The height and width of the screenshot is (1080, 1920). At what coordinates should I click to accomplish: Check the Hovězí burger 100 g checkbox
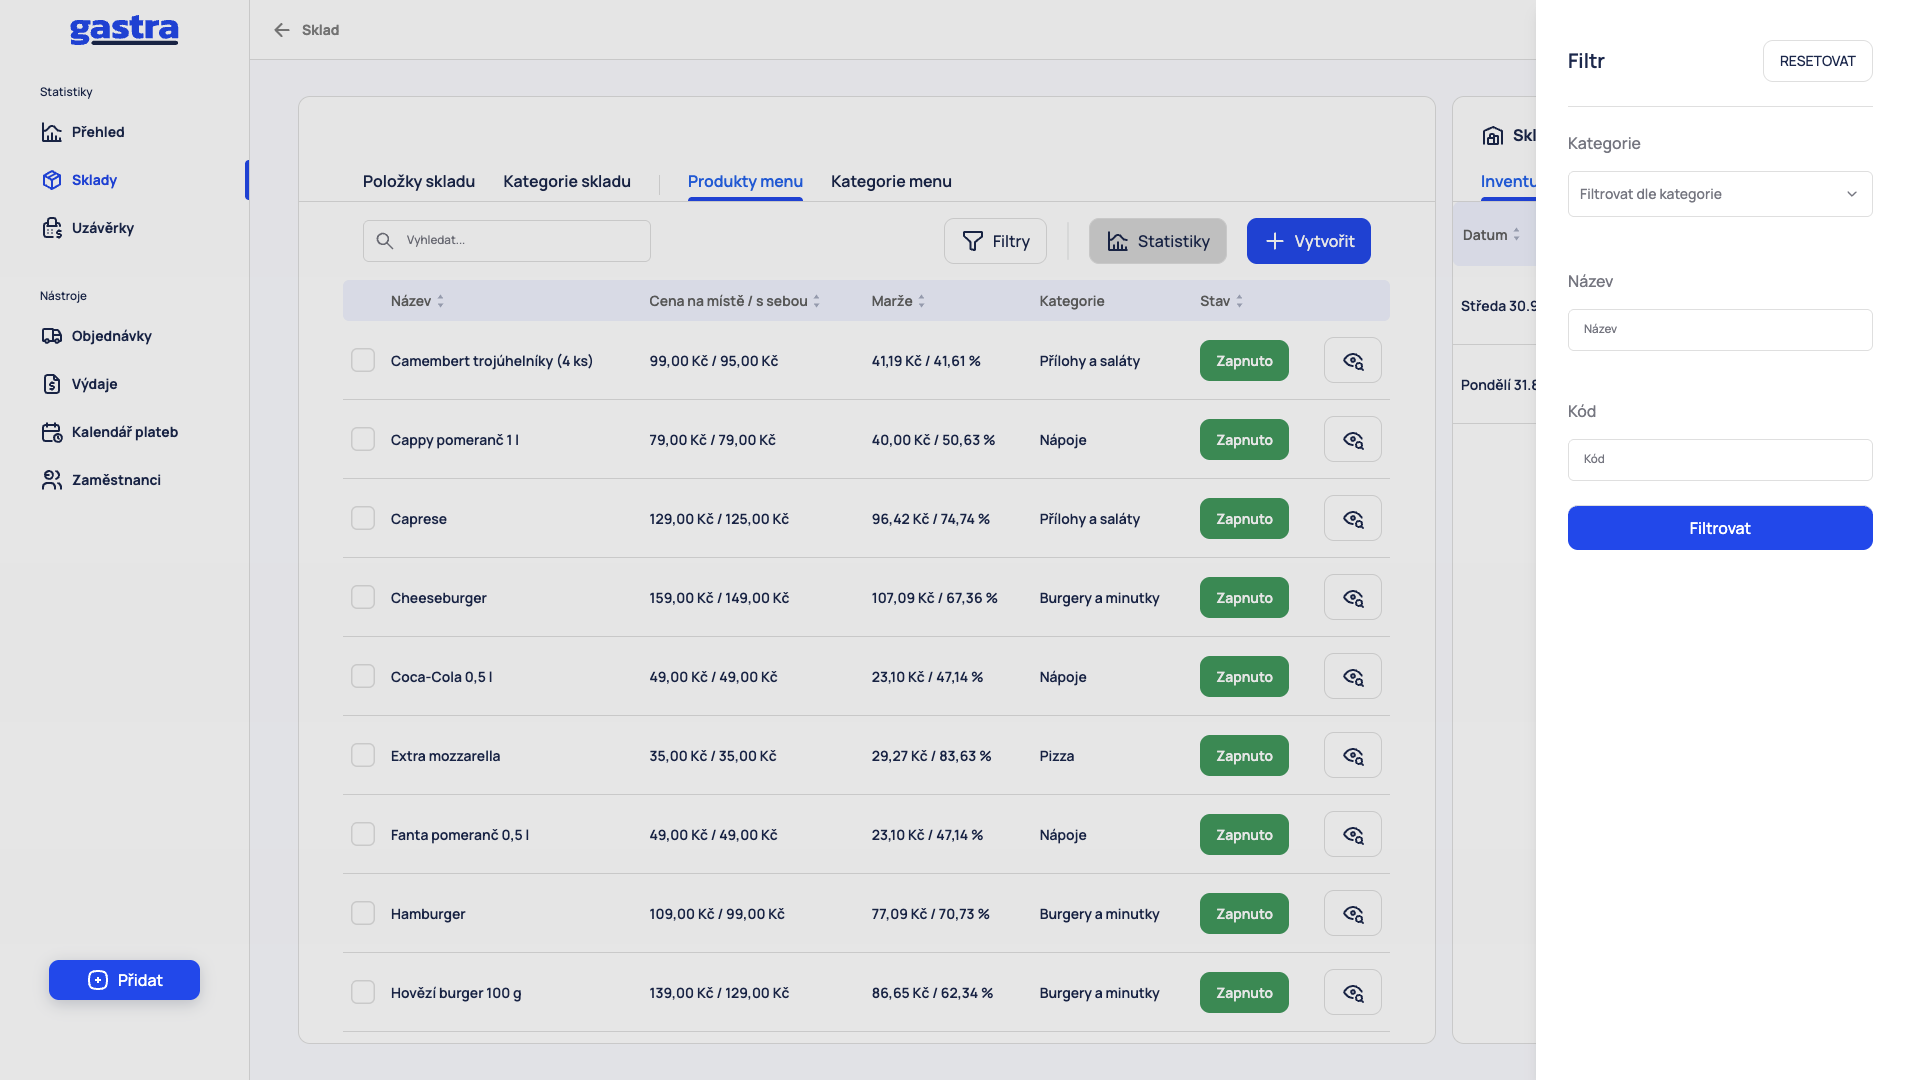(x=363, y=992)
